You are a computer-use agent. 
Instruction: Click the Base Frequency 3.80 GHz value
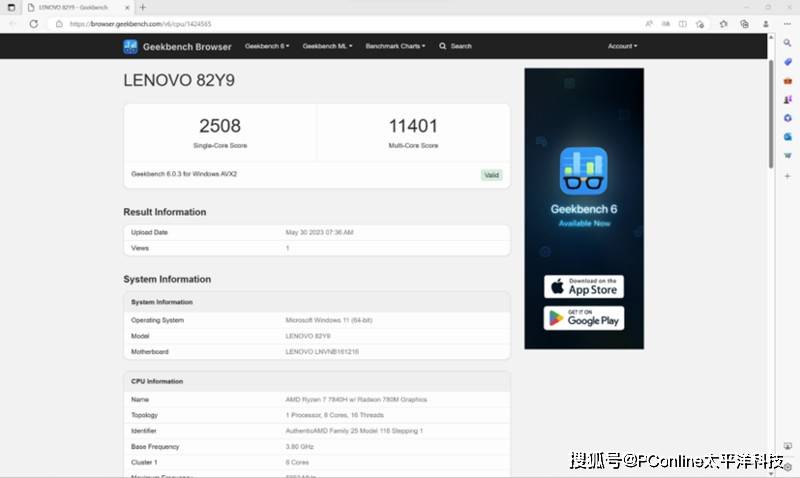point(299,447)
